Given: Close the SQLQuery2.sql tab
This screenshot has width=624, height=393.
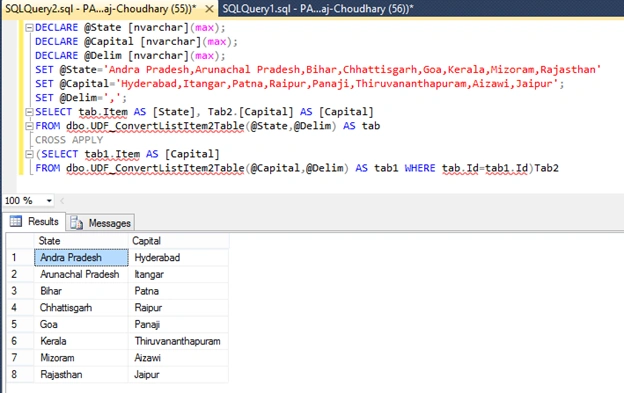Looking at the screenshot, I should [209, 9].
